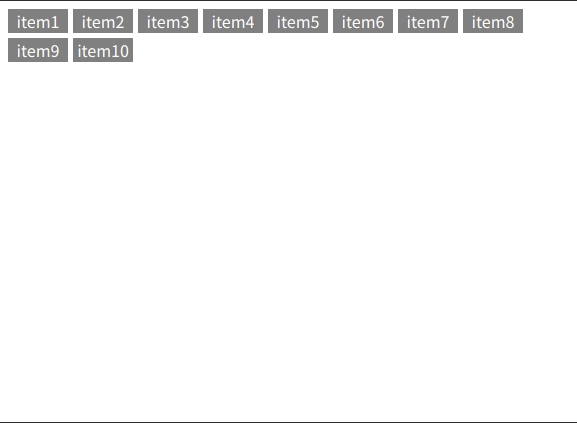
Task: Click on item4
Action: point(233,21)
